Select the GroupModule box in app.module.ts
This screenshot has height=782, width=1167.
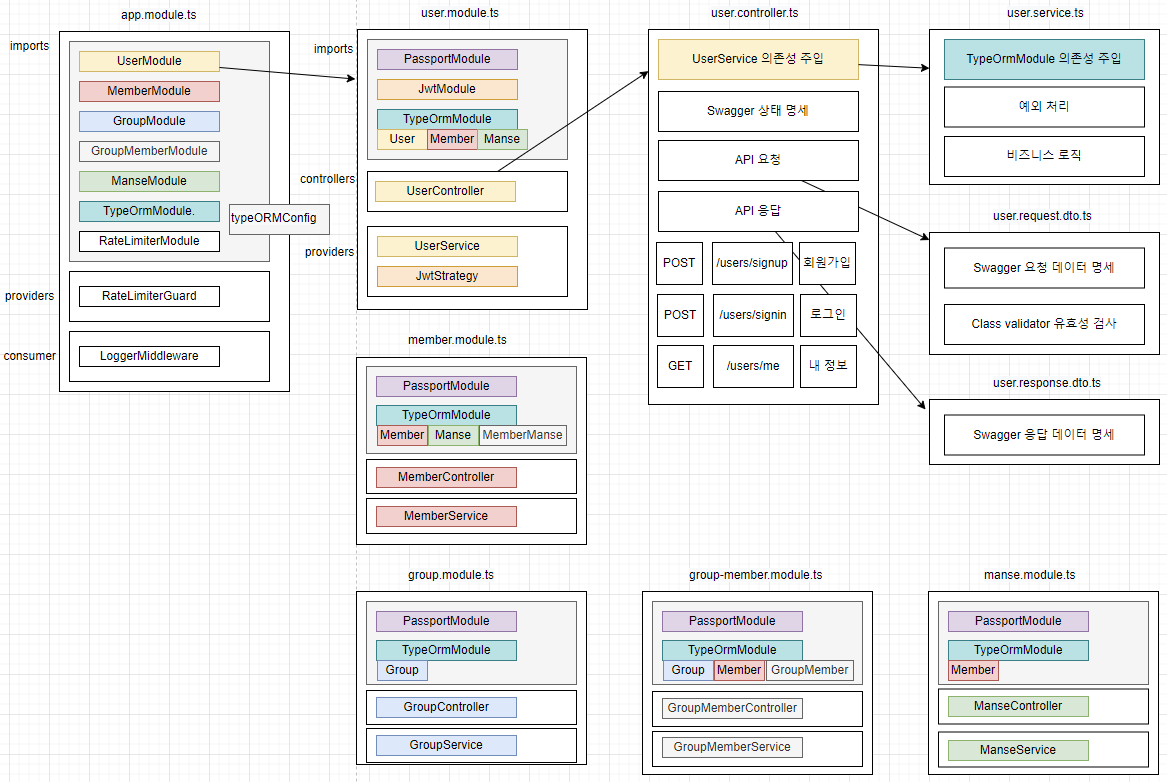[149, 121]
